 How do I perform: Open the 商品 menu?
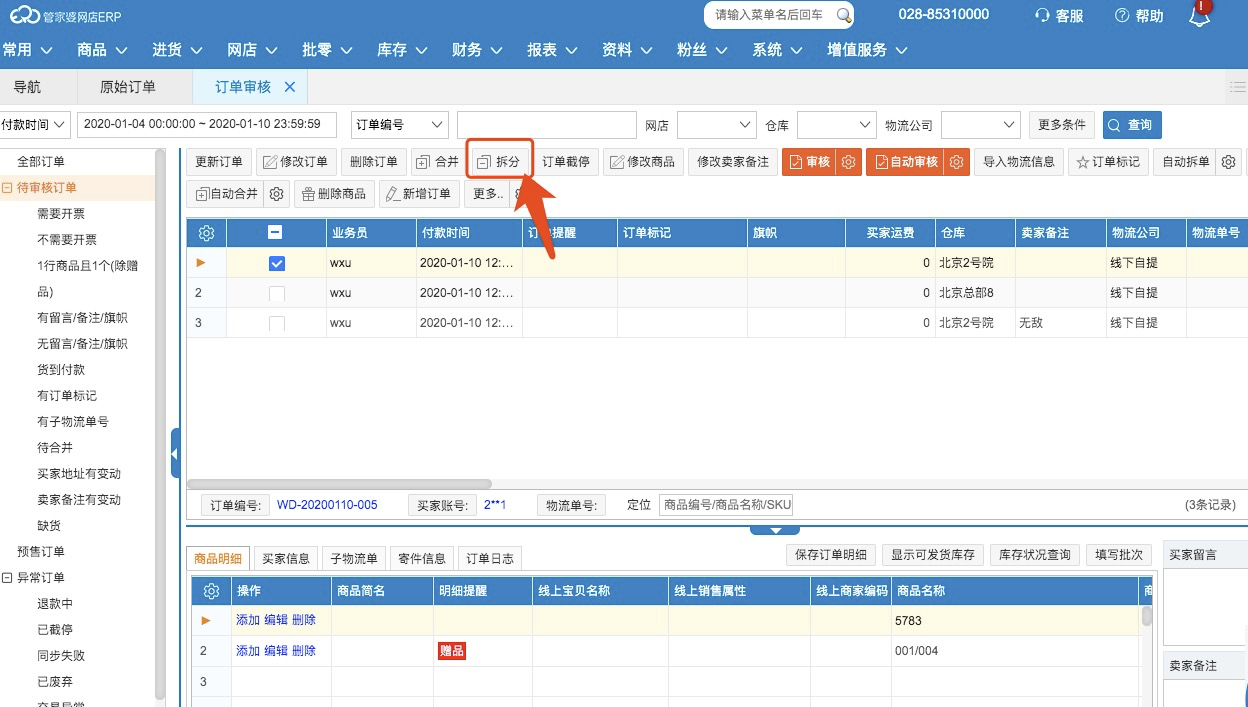coord(103,50)
